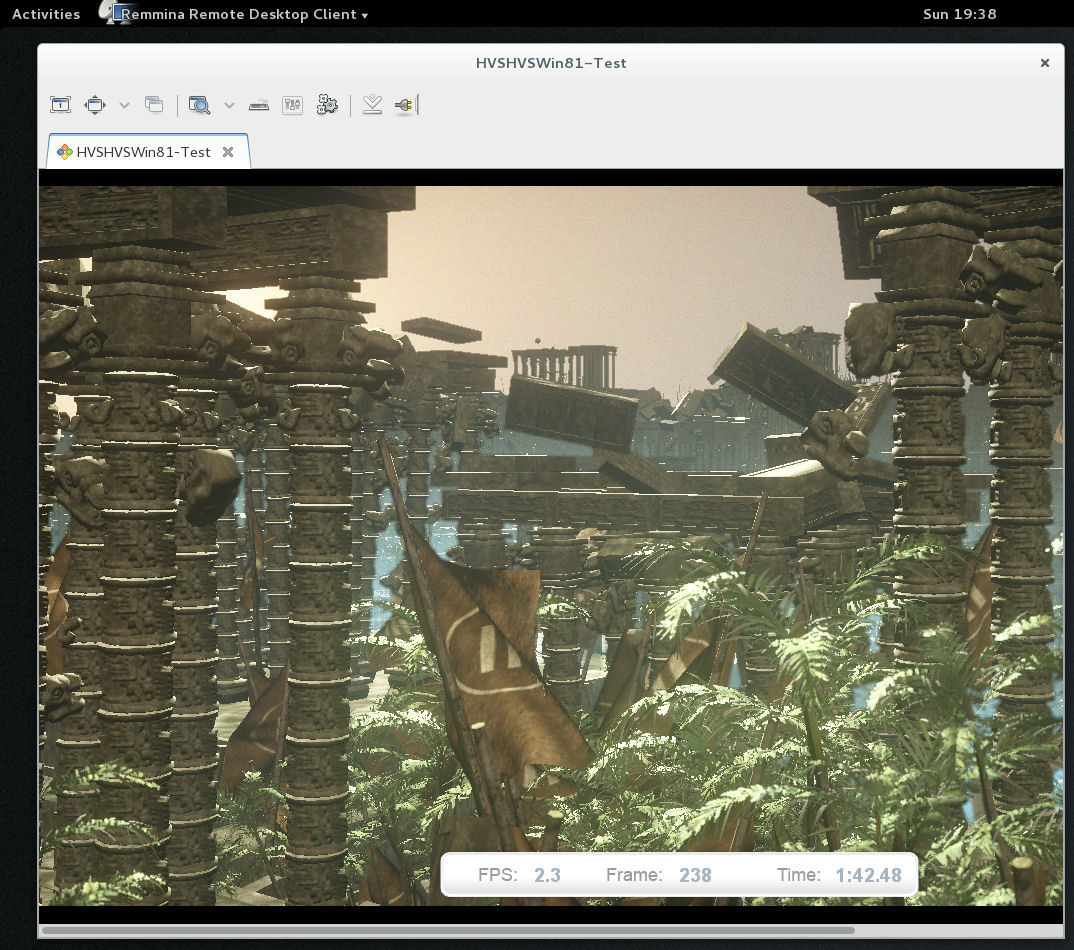Viewport: 1074px width, 950px height.
Task: Click the Time value 1:42.48
Action: click(x=869, y=875)
